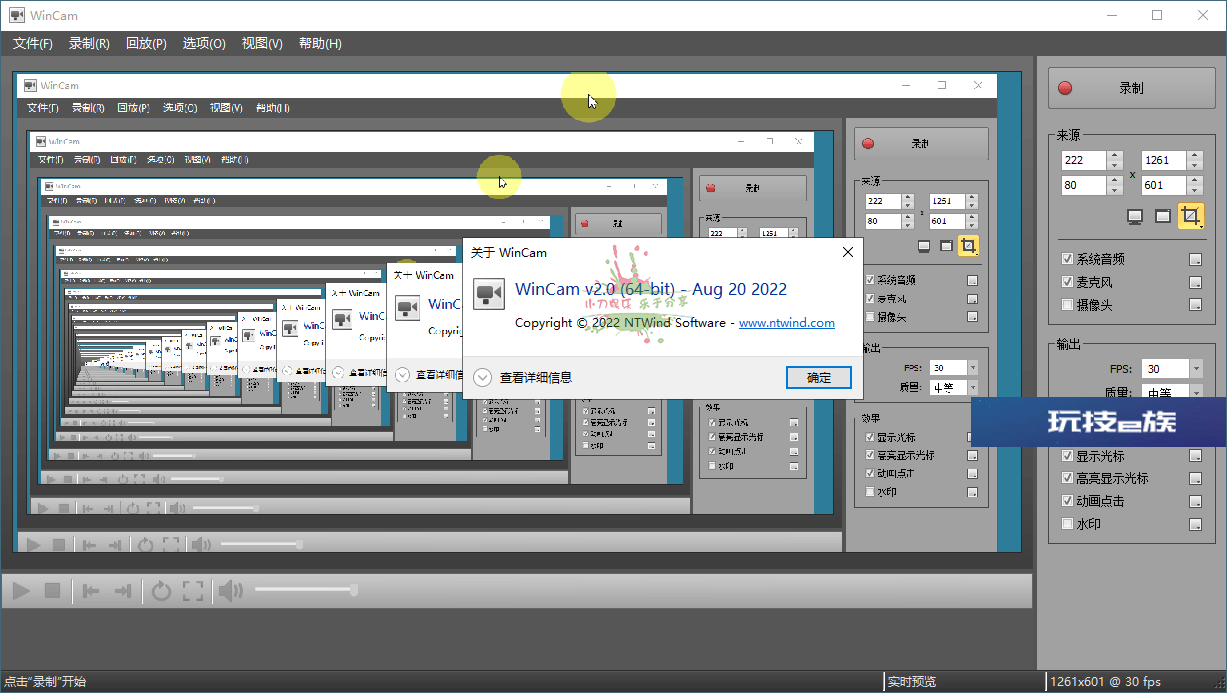Increase the 222 source value with up arrow

[1114, 156]
